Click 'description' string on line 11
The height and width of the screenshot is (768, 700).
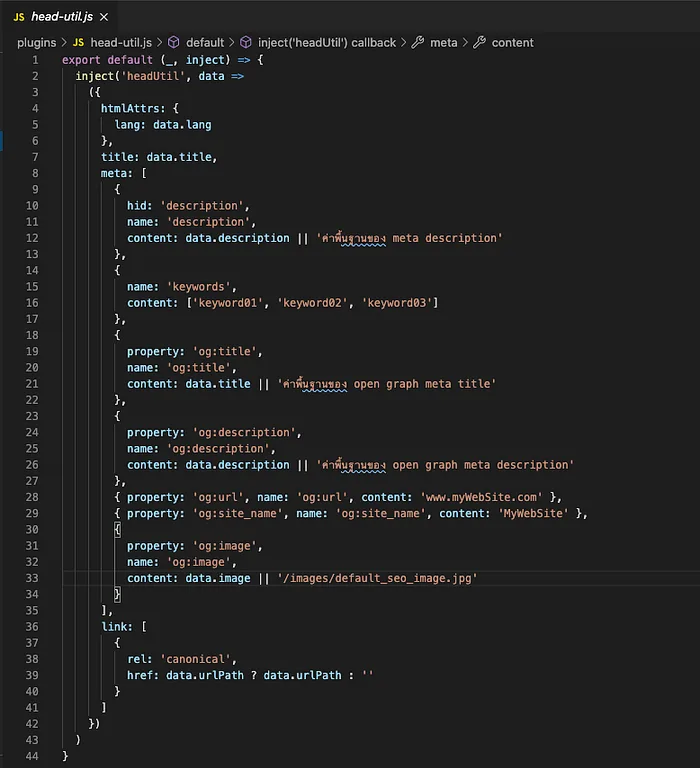coord(208,222)
